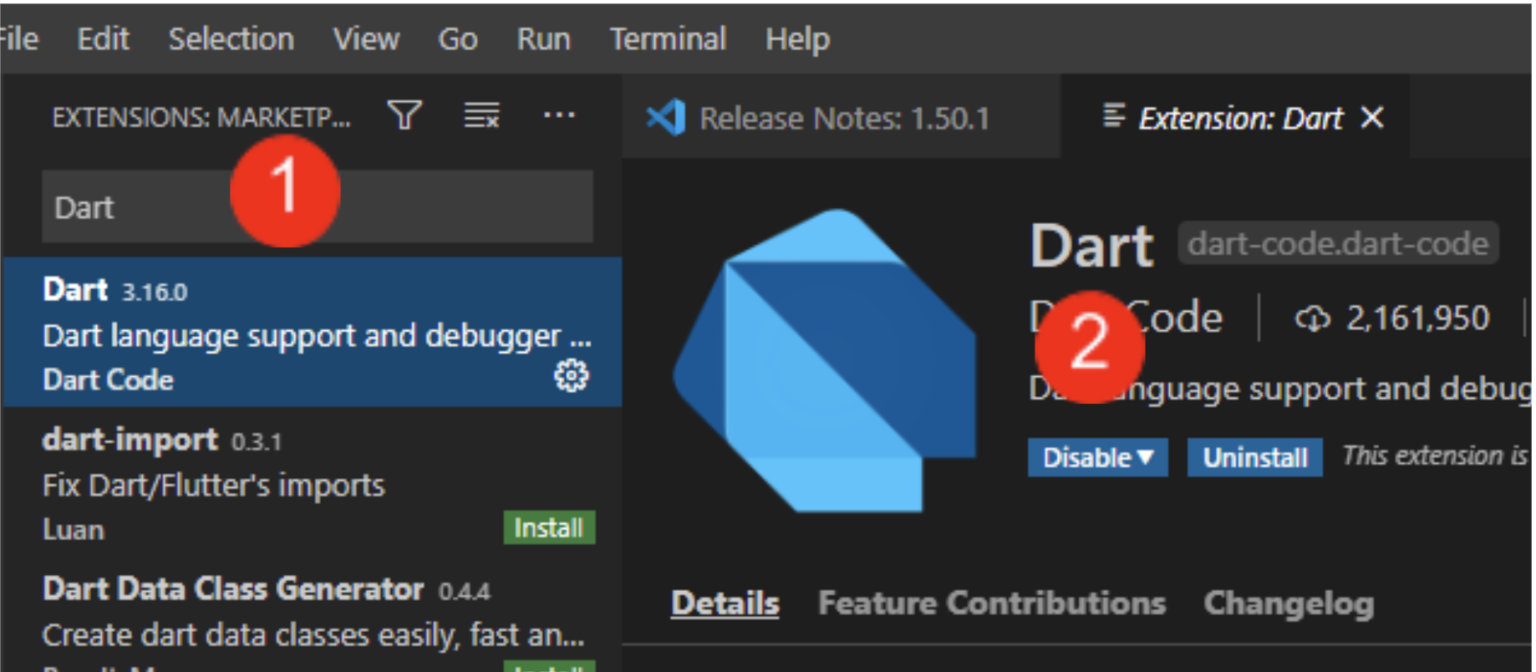
Task: Open the Run menu
Action: [x=544, y=39]
